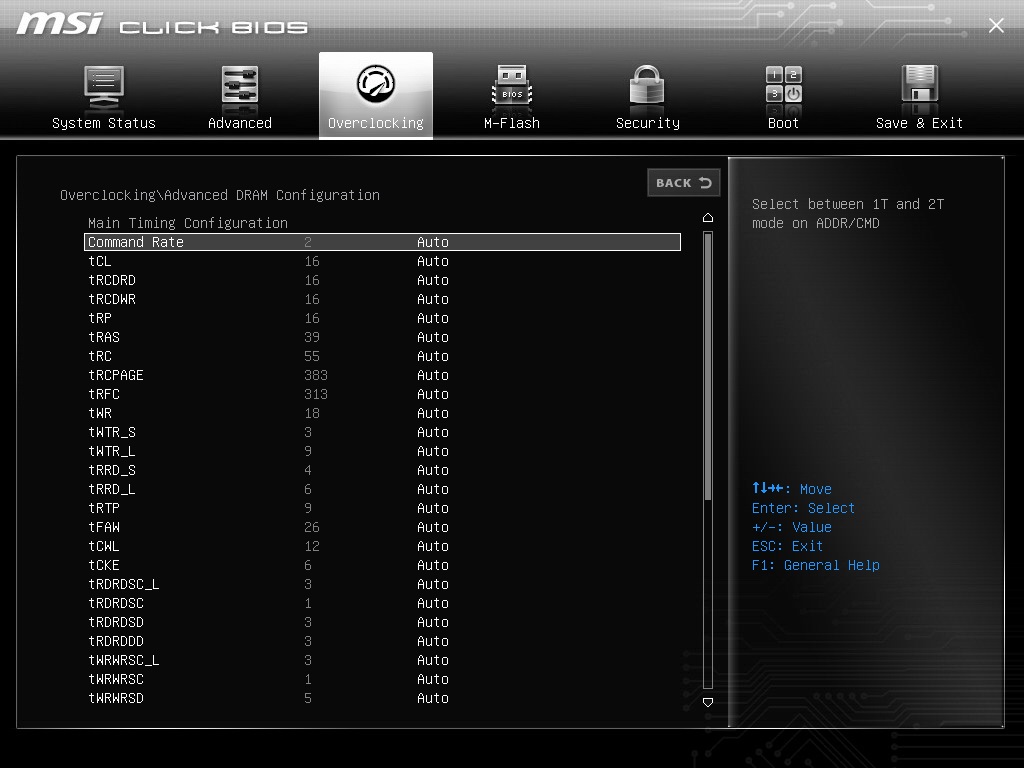
Task: Click scroll down arrow of timing list
Action: point(708,702)
